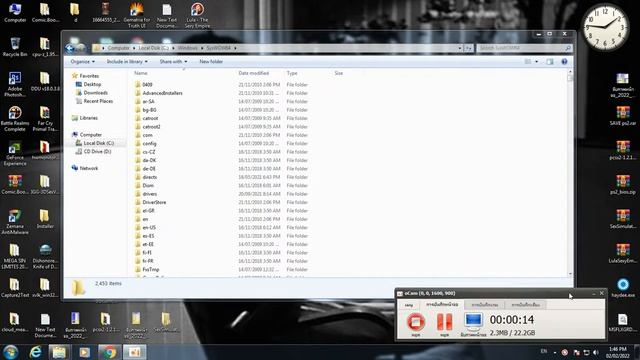Click the Windows breadcrumb in address bar
This screenshot has width=640, height=360.
[x=187, y=48]
